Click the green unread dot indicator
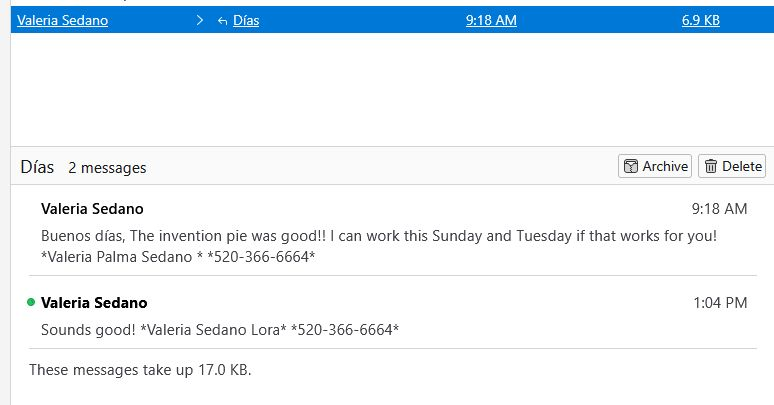The width and height of the screenshot is (774, 405). click(x=31, y=302)
